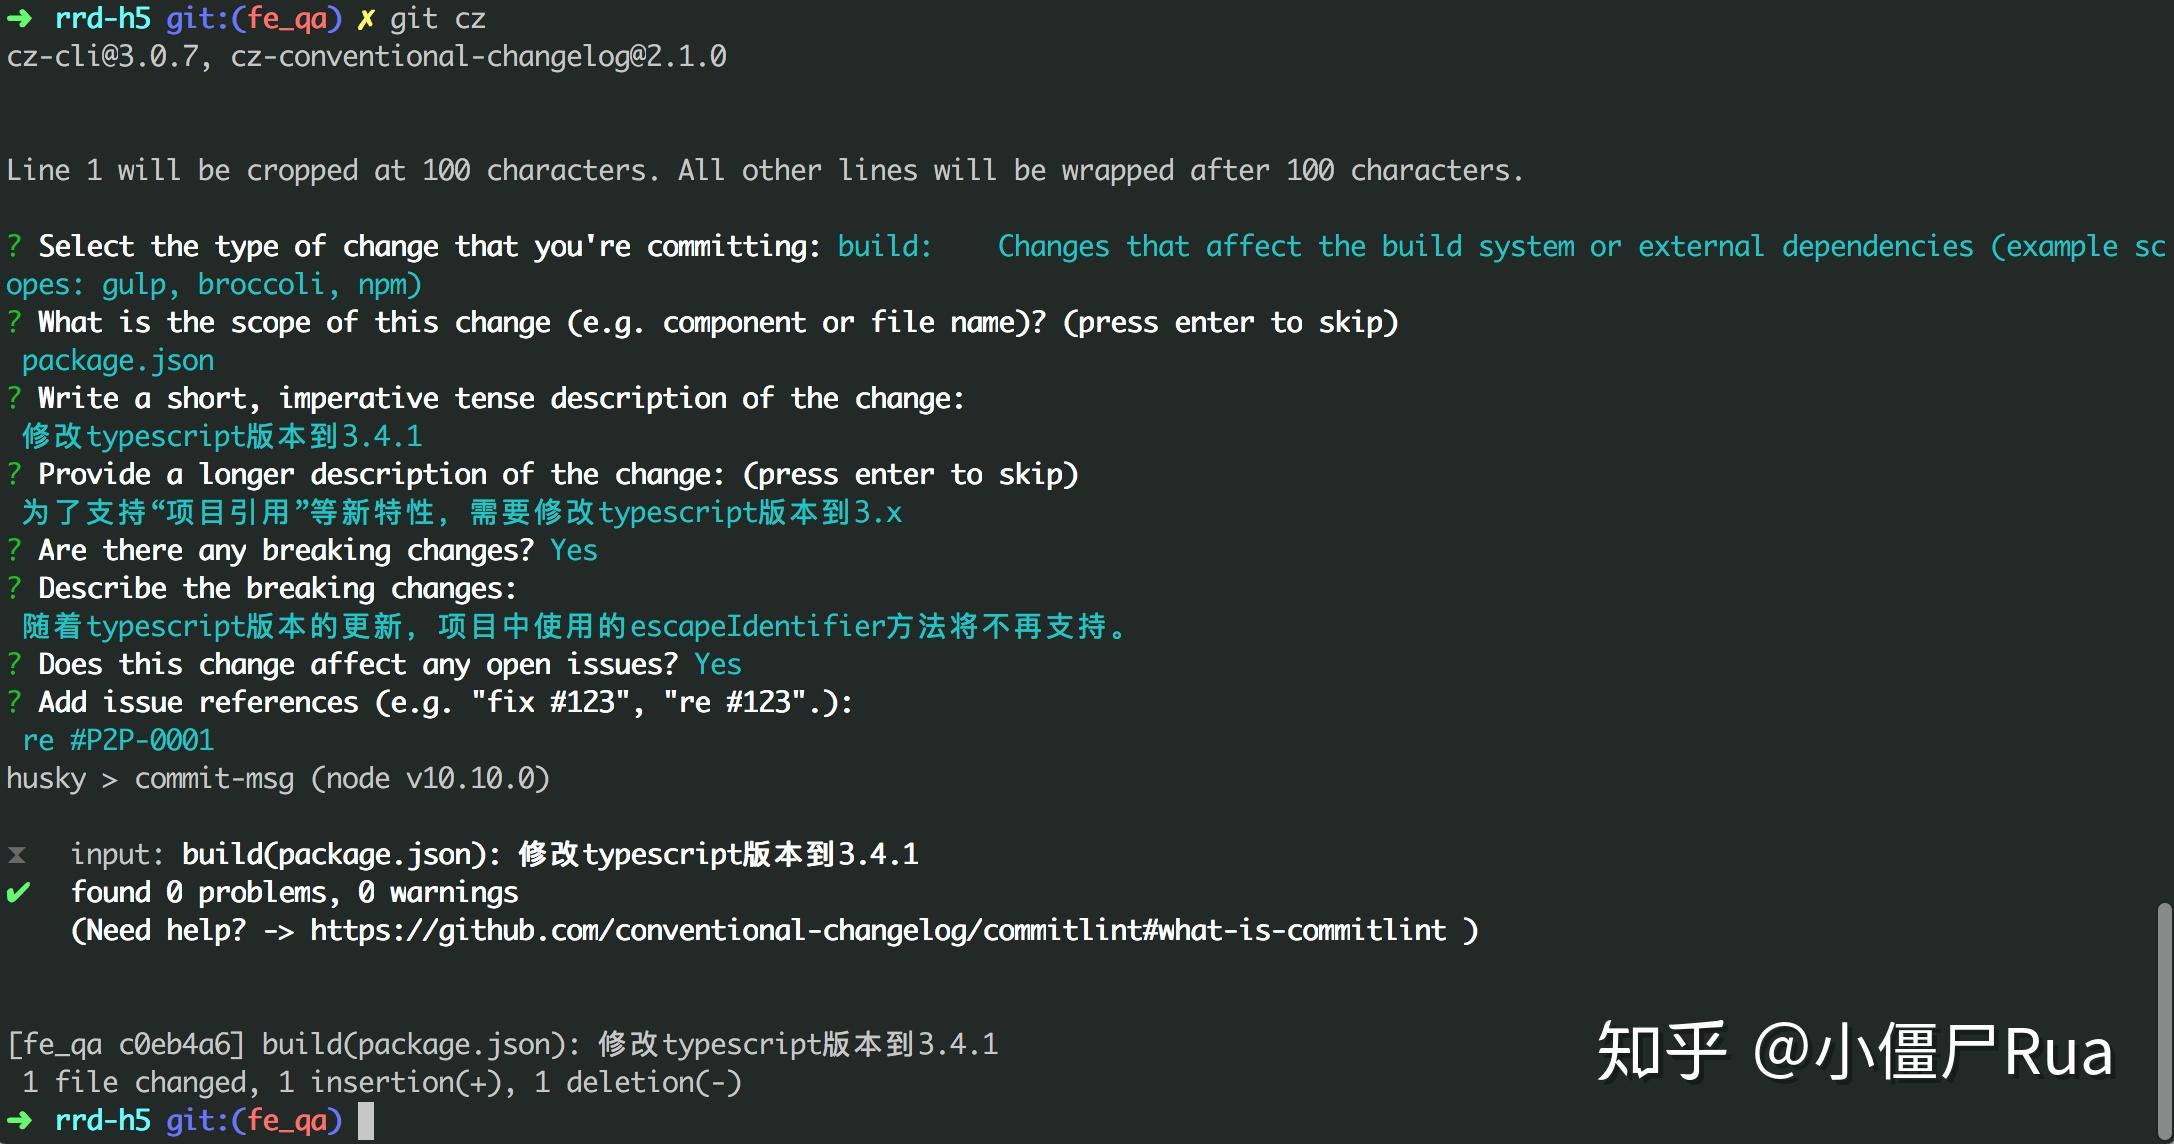Click the Yes answer for open issues
This screenshot has width=2174, height=1144.
(x=718, y=664)
